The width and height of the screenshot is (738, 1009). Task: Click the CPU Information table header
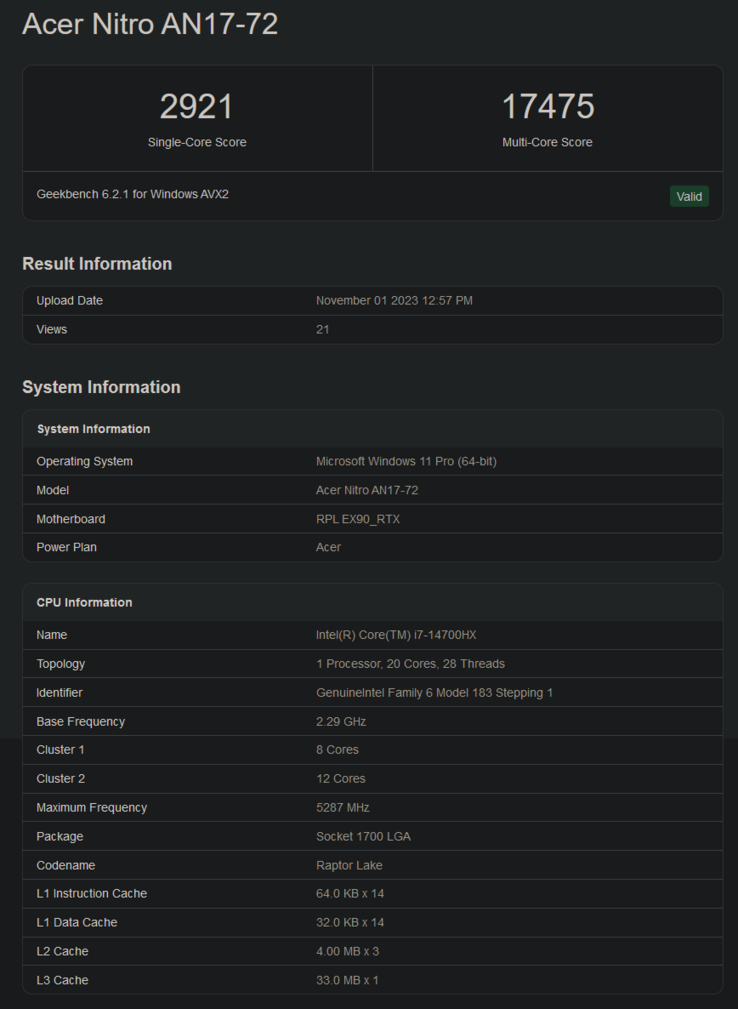coord(84,602)
